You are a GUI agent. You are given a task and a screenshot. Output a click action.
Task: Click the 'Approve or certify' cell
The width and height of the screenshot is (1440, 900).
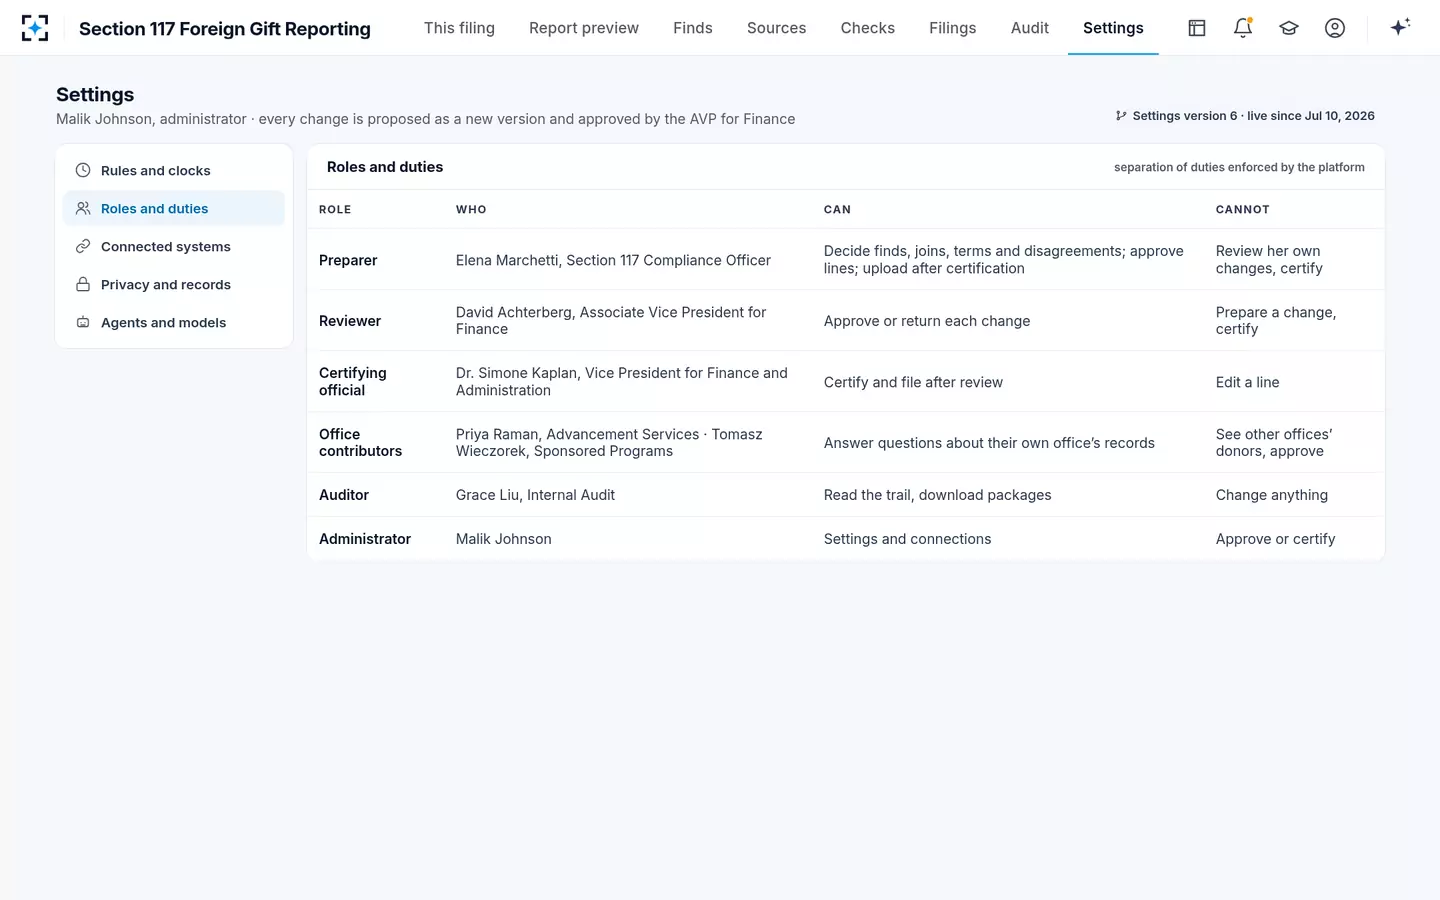(1275, 539)
